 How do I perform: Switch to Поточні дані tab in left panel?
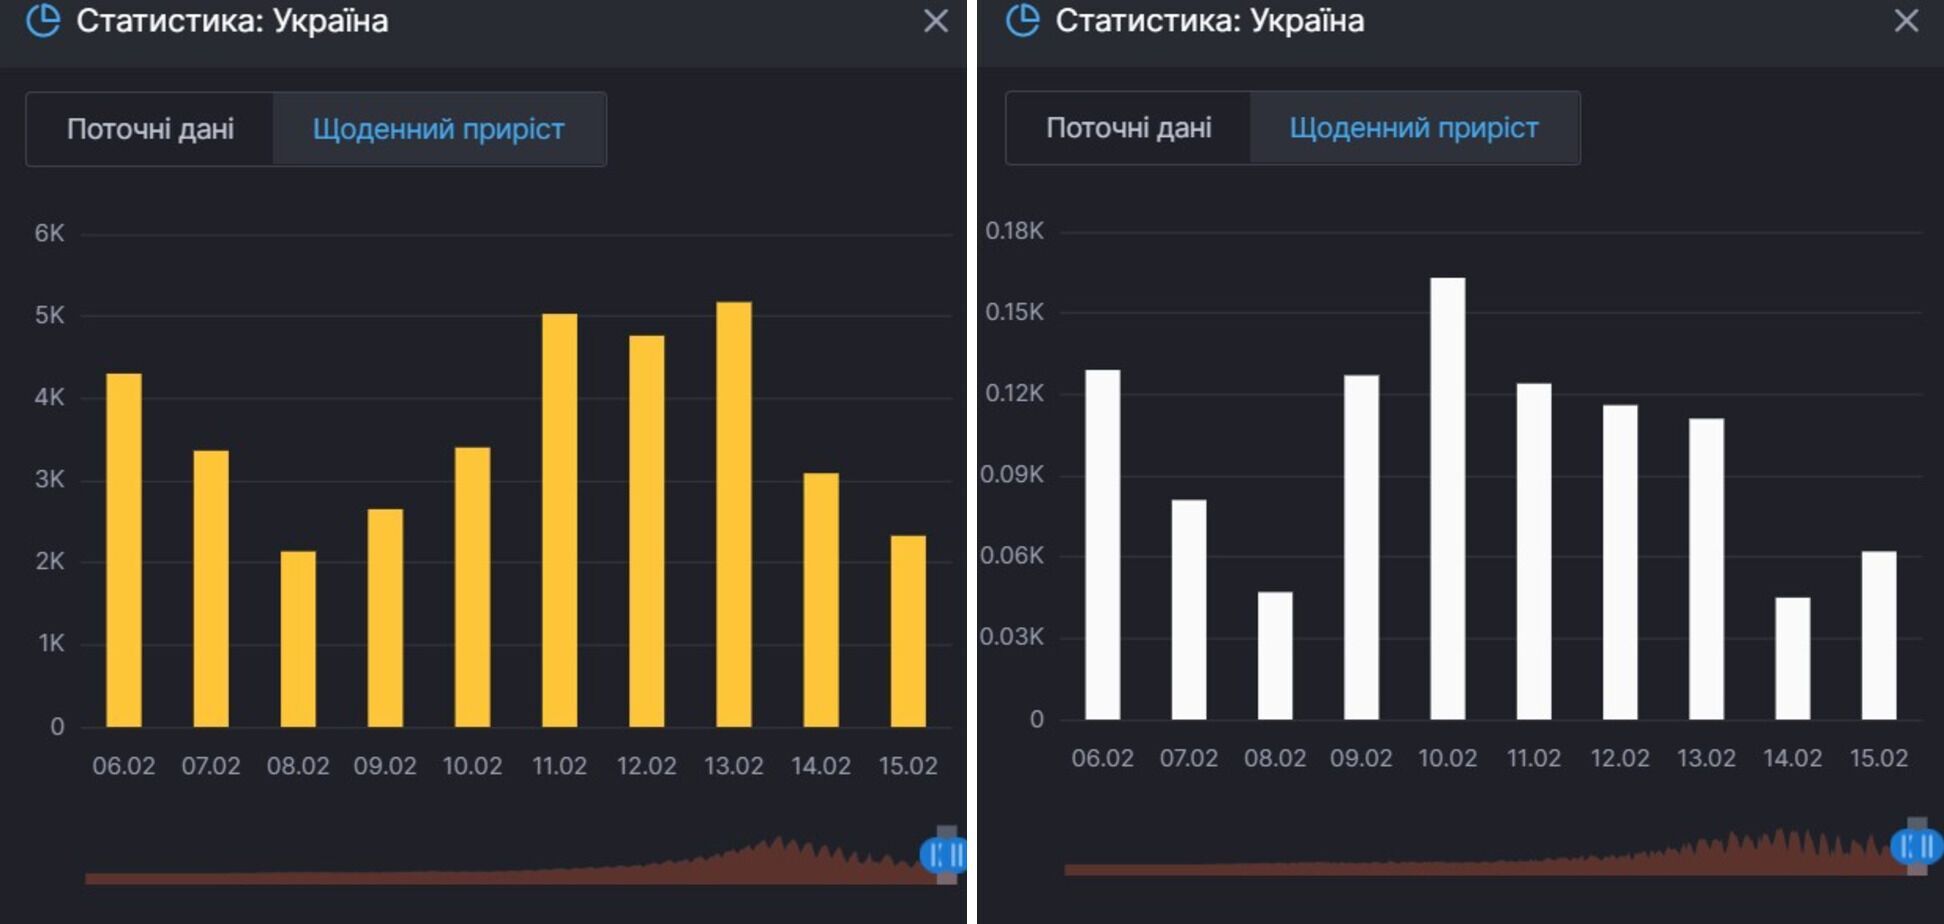point(150,129)
